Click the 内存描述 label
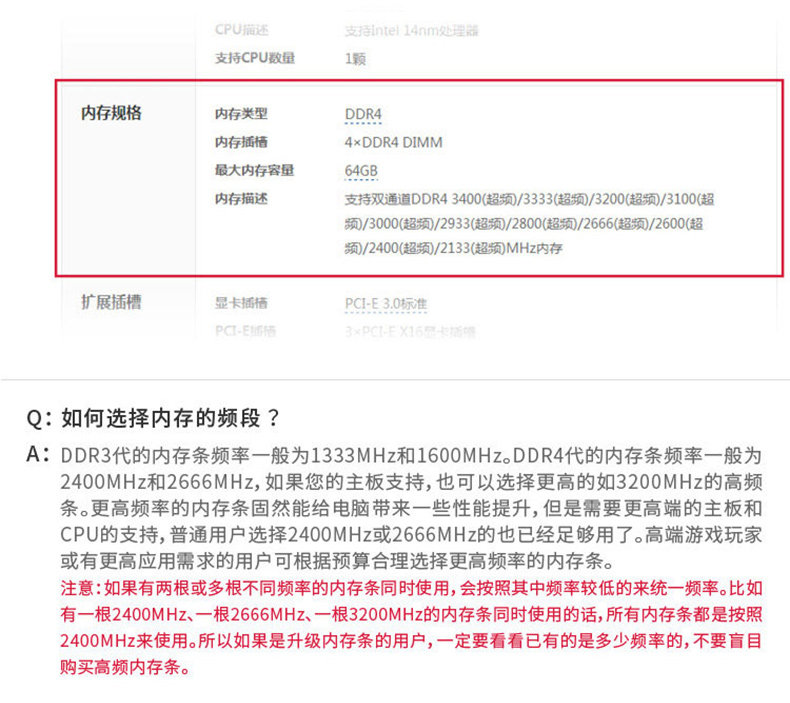This screenshot has height=703, width=790. pos(241,199)
